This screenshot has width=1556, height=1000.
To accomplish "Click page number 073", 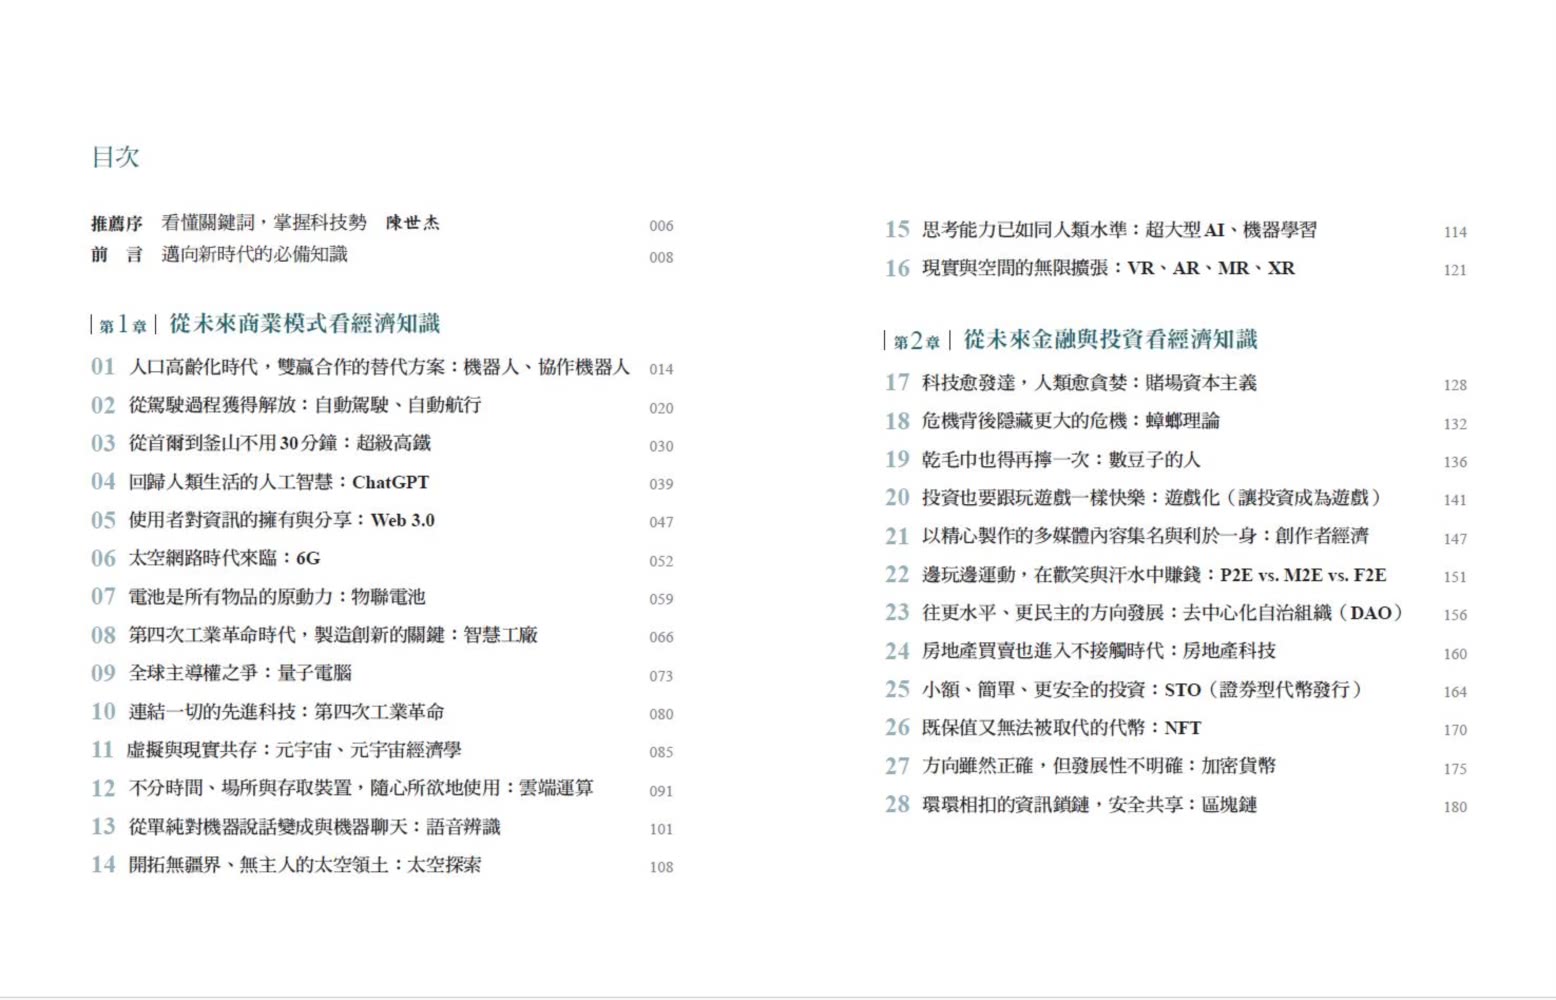I will (661, 676).
